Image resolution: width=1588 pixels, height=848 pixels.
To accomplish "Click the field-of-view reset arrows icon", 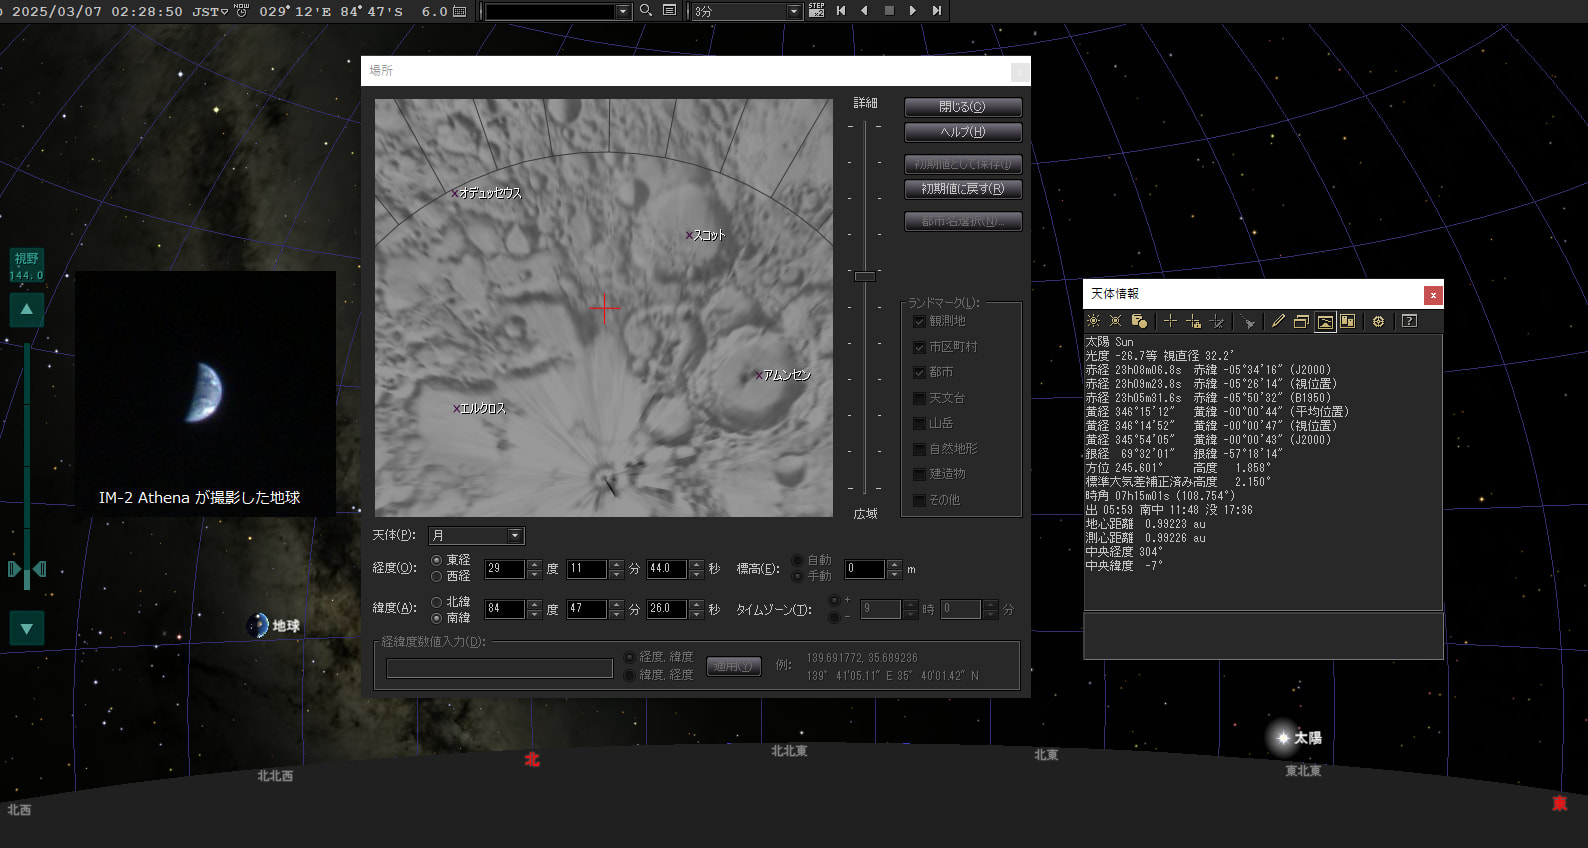I will point(27,569).
